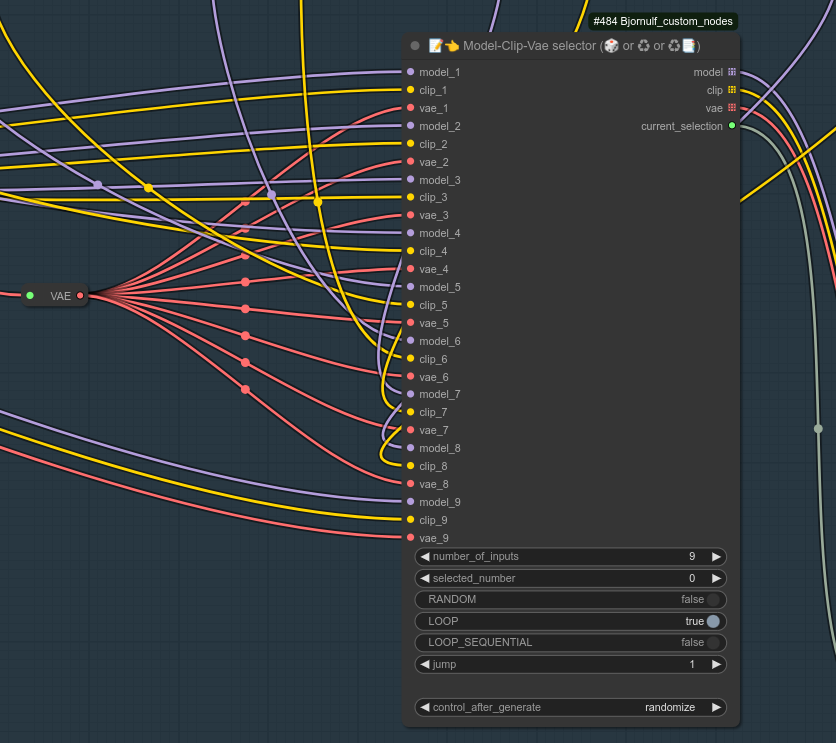Click the grid icon beside the clip output
This screenshot has height=743, width=836.
tap(732, 90)
